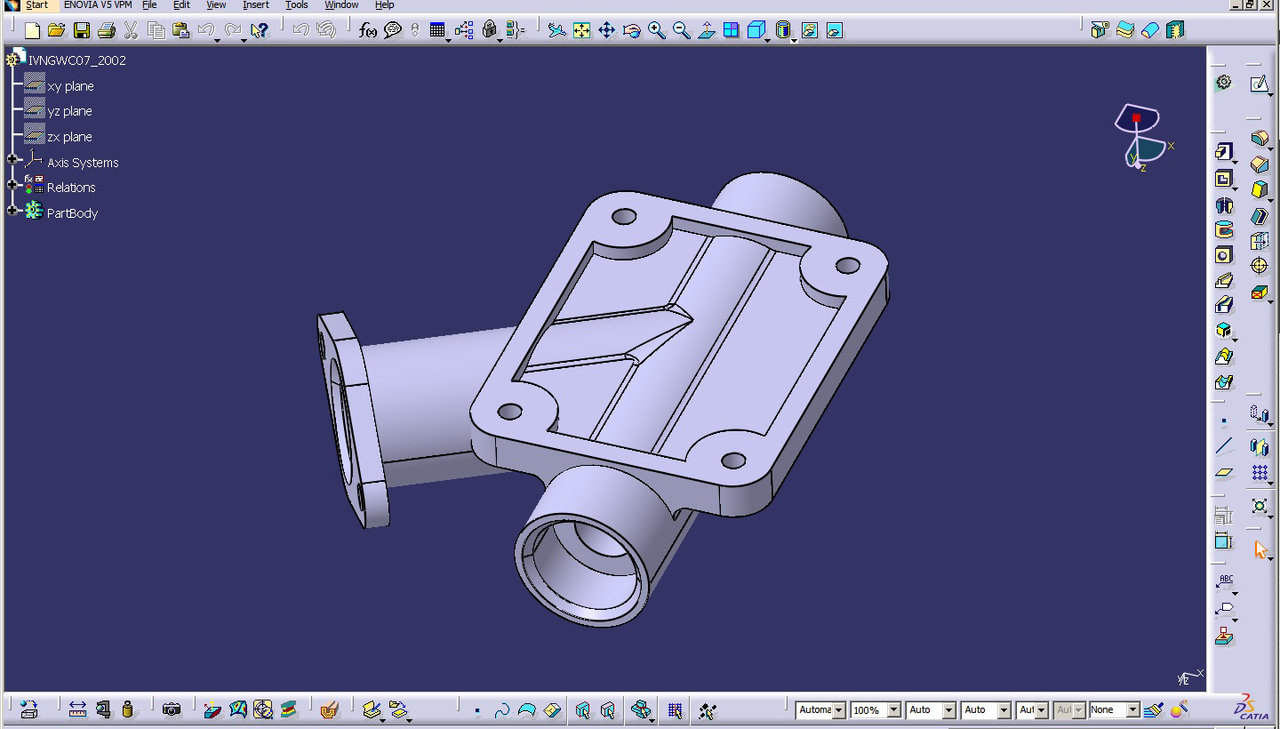Select the Pocket tool in right toolbar

[1224, 178]
